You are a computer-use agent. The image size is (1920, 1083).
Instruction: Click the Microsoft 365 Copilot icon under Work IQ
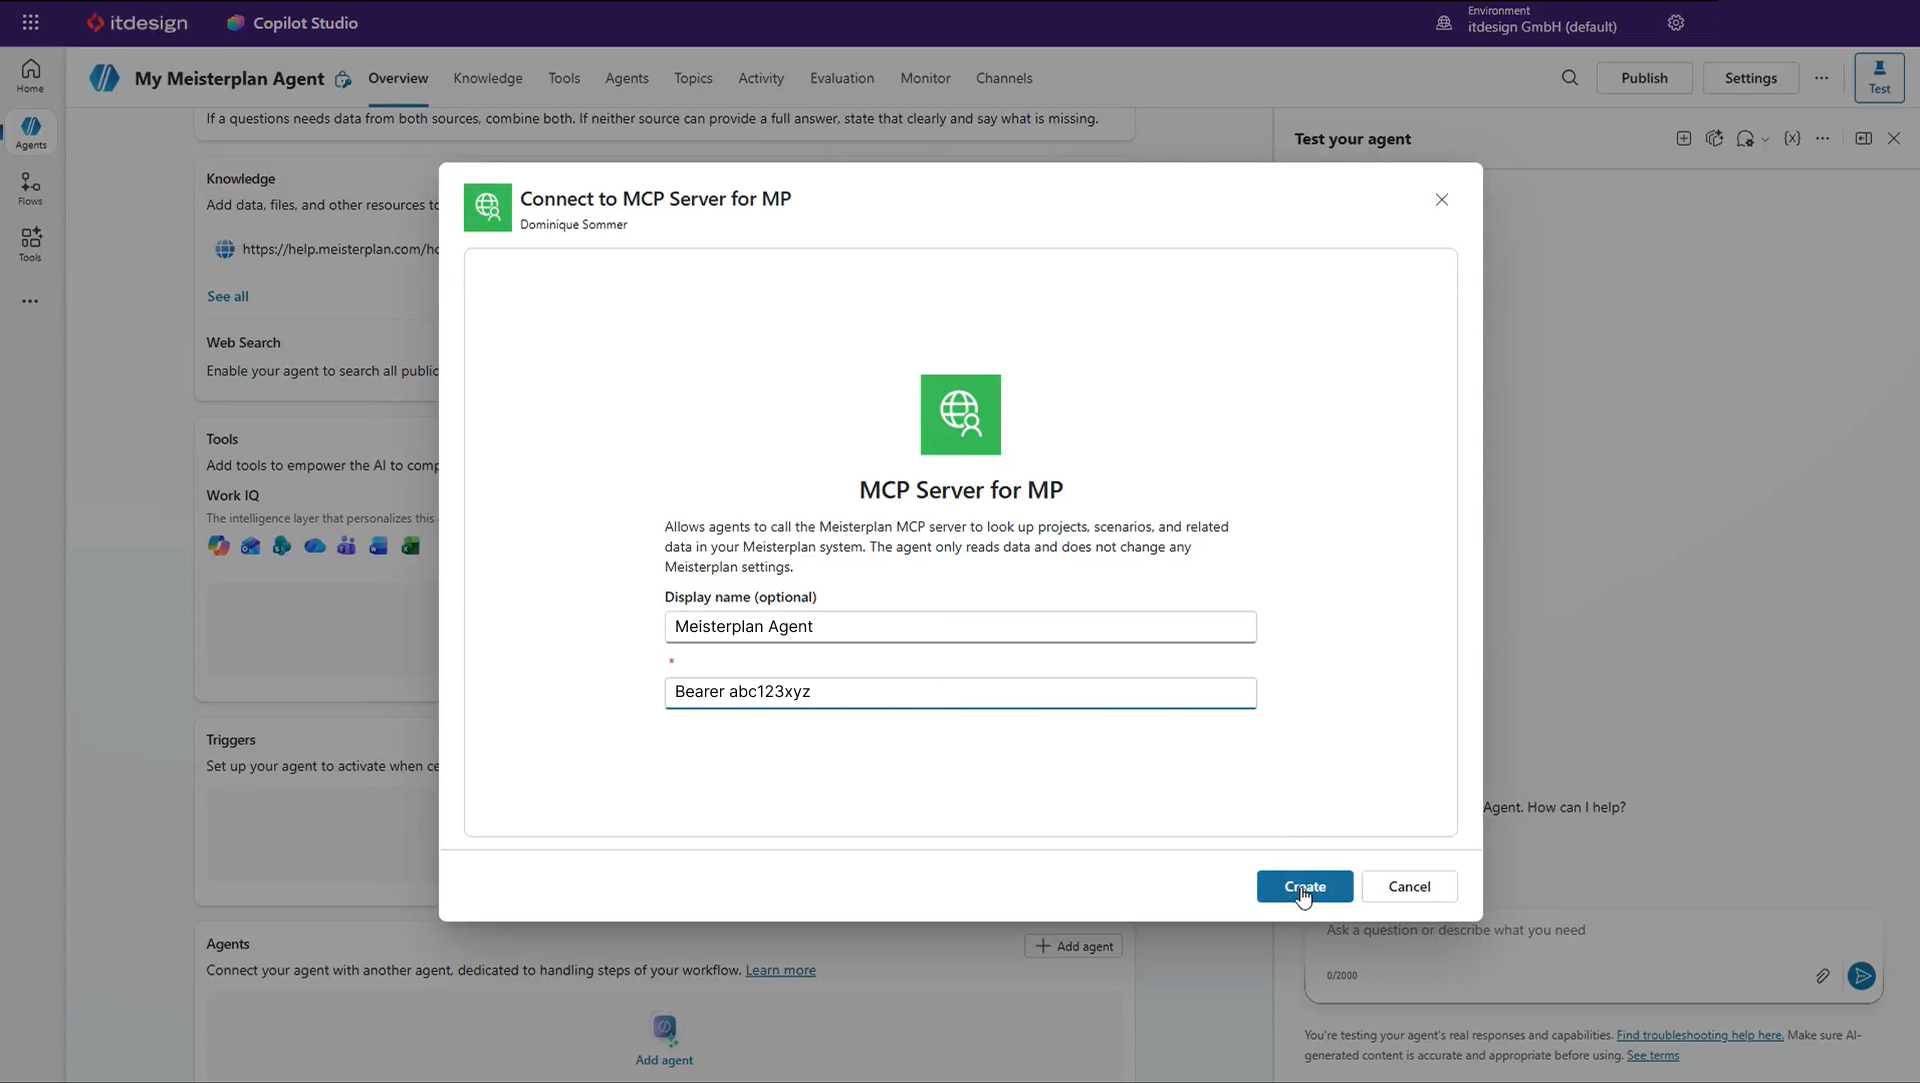click(218, 546)
